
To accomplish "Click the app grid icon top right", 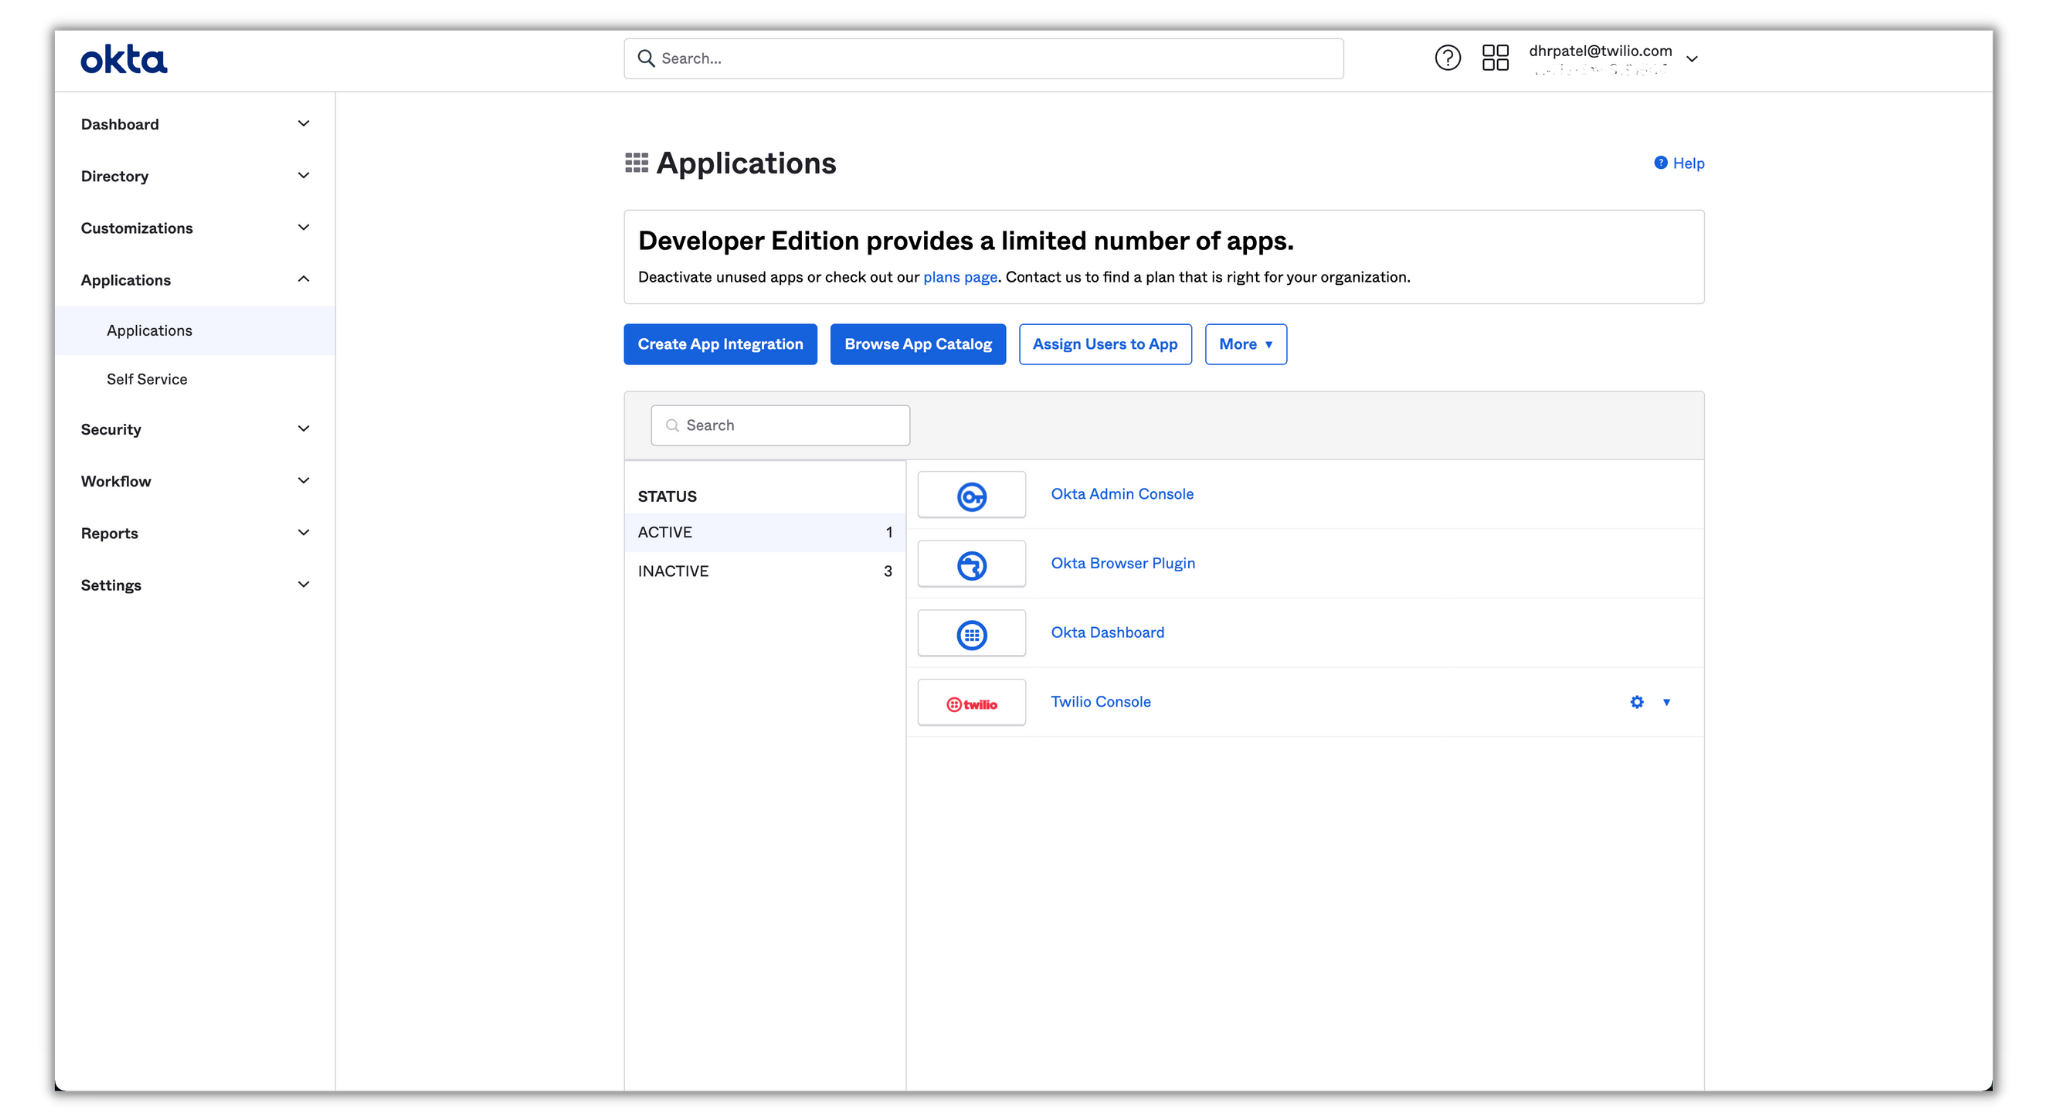I will 1494,58.
